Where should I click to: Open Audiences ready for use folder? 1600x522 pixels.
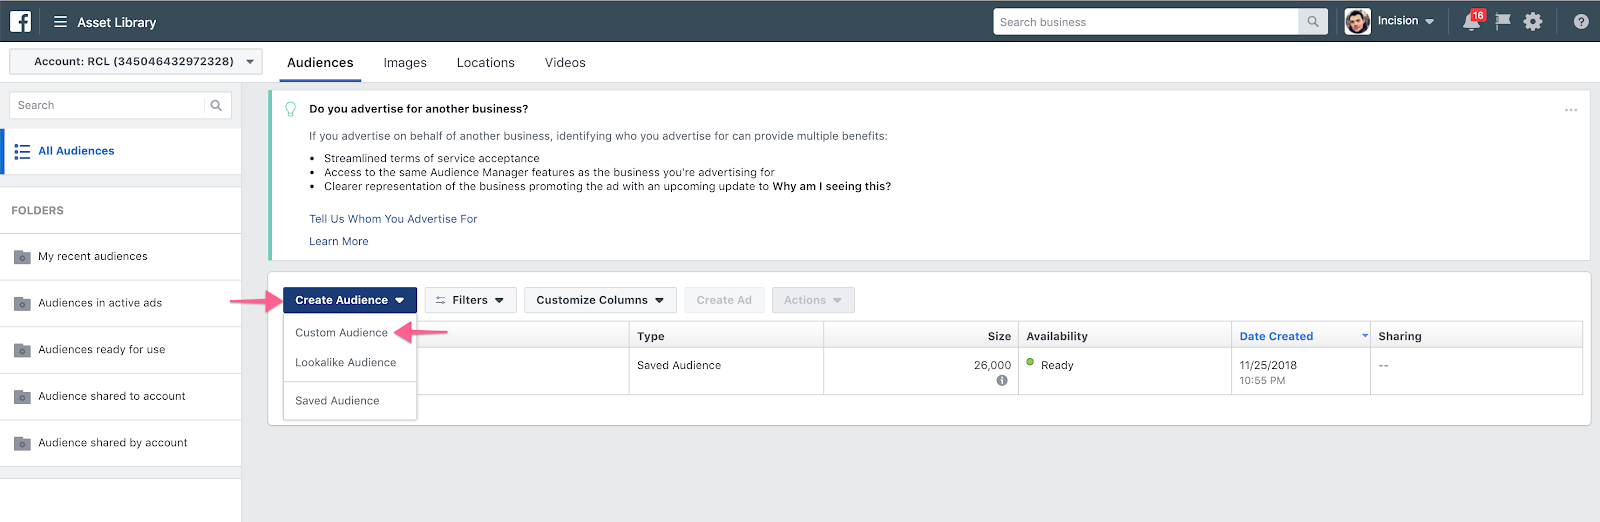[x=120, y=350]
